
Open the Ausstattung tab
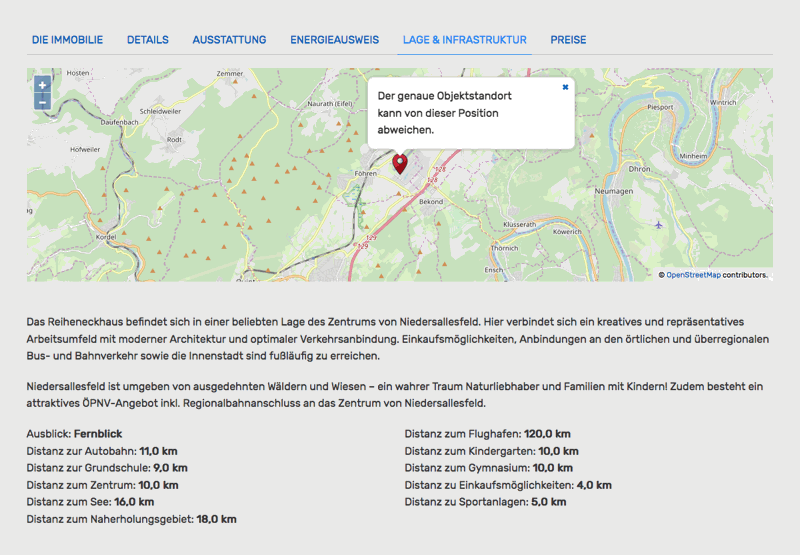(230, 40)
